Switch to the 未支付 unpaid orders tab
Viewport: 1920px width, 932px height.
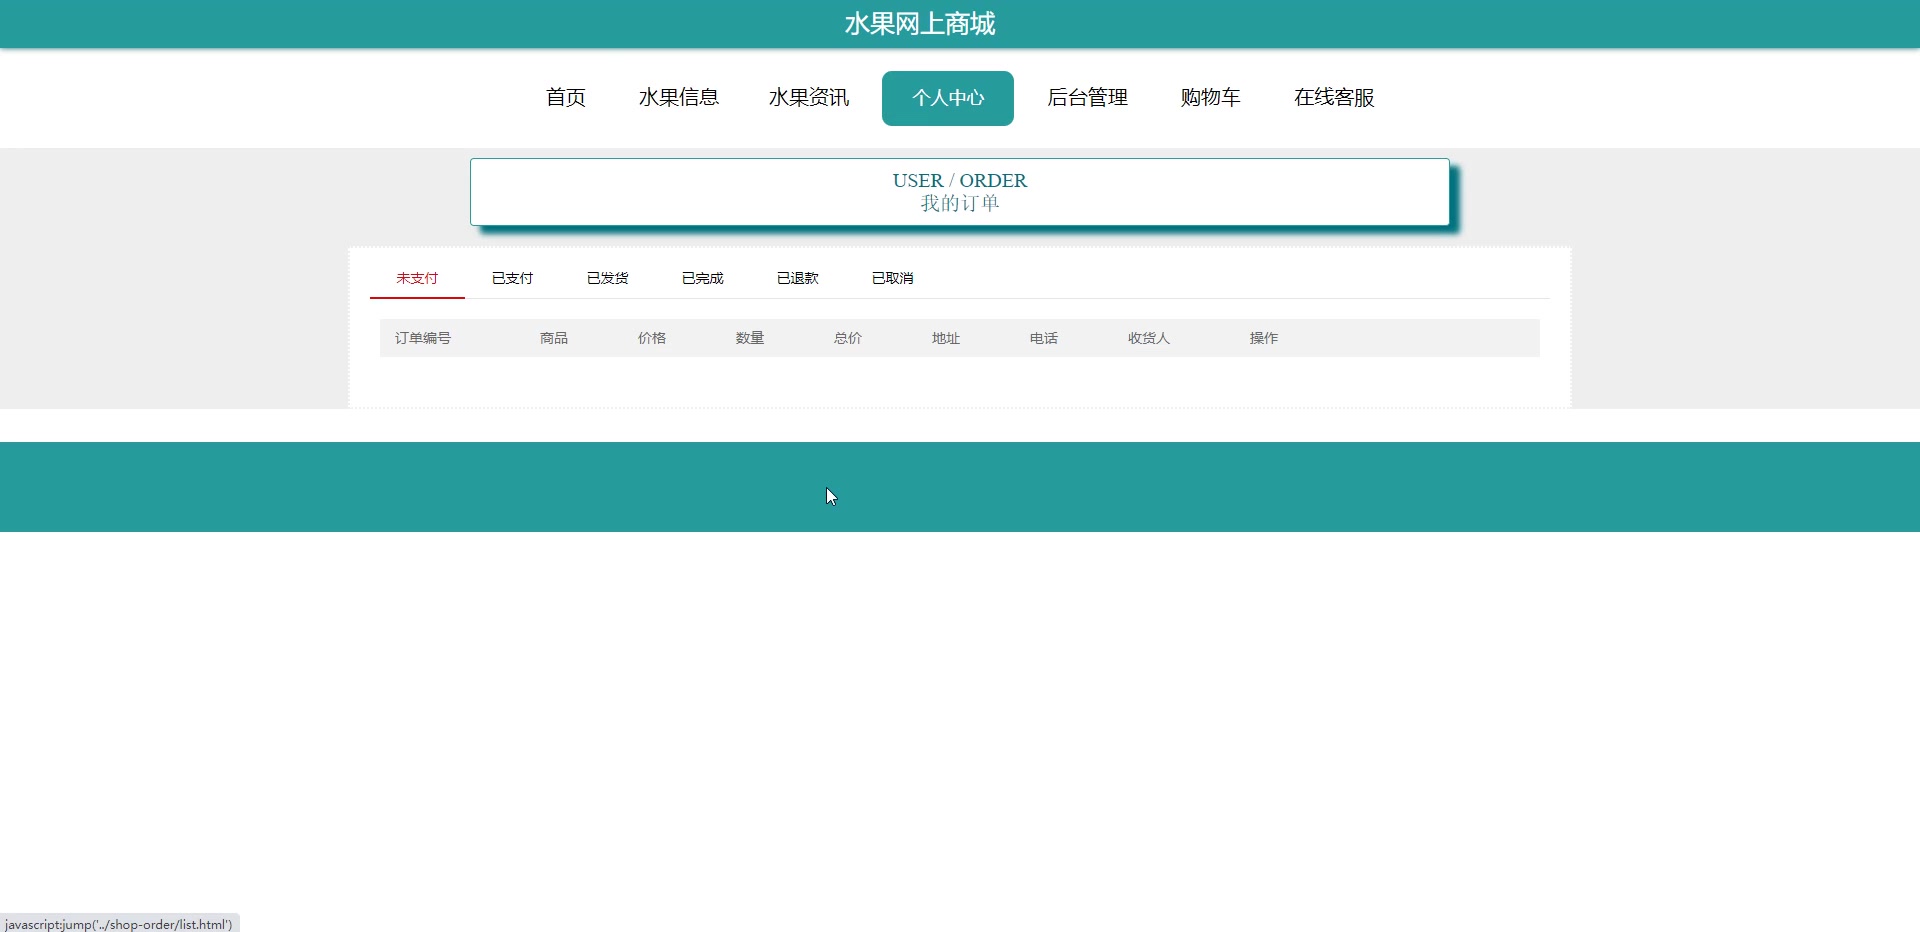(x=416, y=278)
